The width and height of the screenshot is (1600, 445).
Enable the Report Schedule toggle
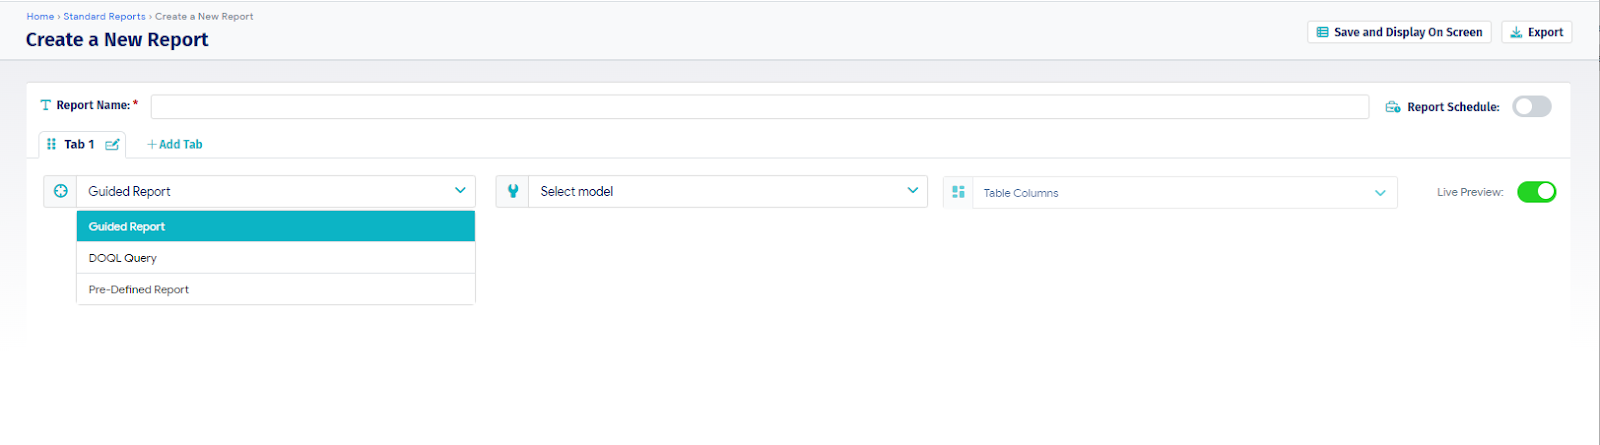(1532, 106)
